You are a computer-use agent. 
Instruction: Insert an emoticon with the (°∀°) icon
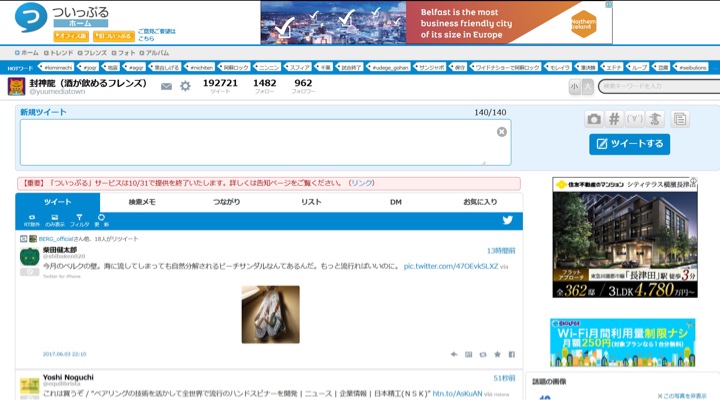635,119
